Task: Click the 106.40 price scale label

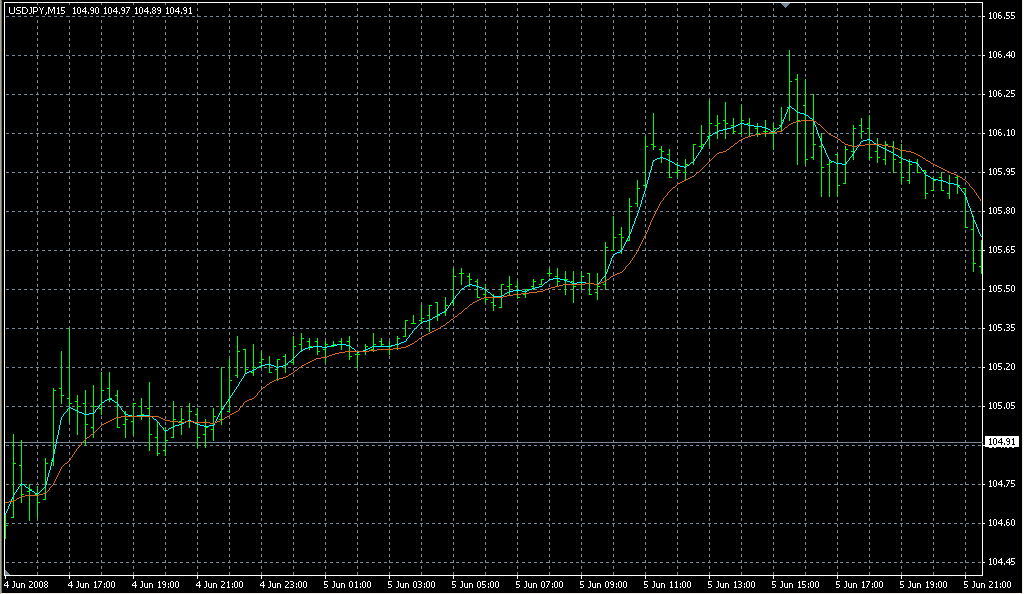Action: point(1002,55)
